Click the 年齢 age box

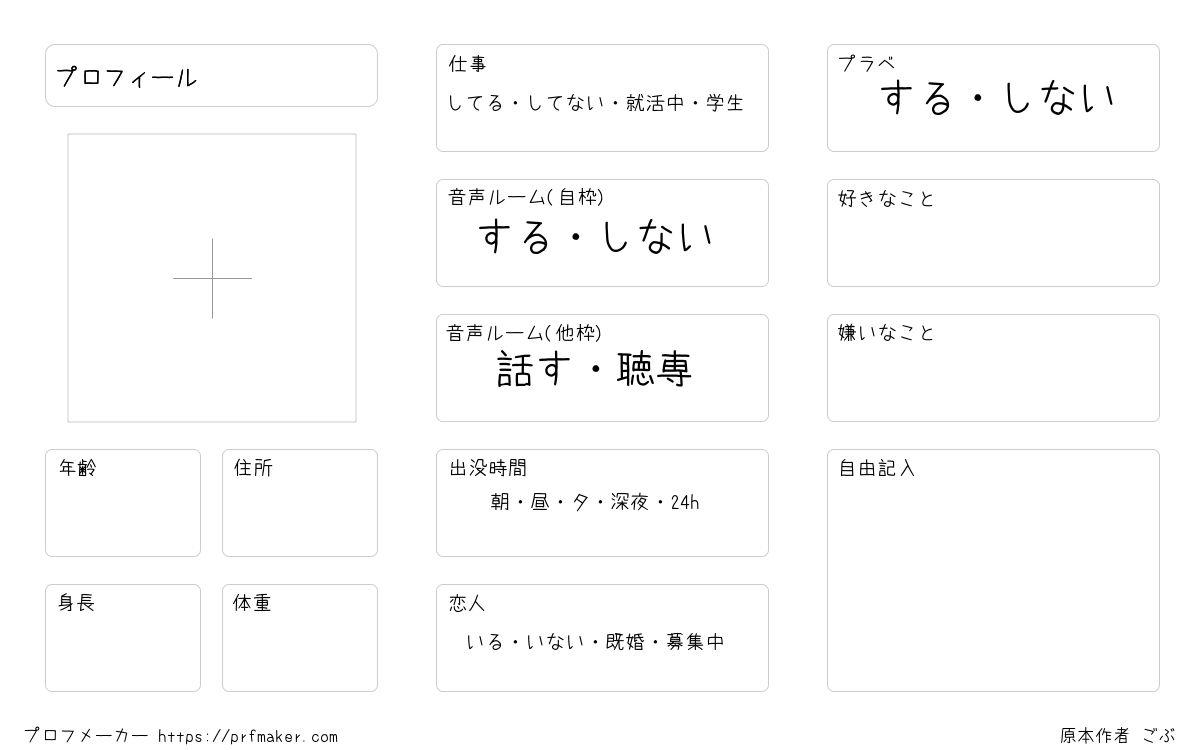point(123,503)
